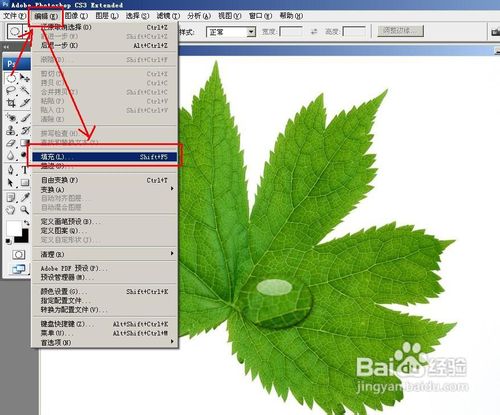500x415 pixels.
Task: Select the Hand tool
Action: (x=11, y=210)
